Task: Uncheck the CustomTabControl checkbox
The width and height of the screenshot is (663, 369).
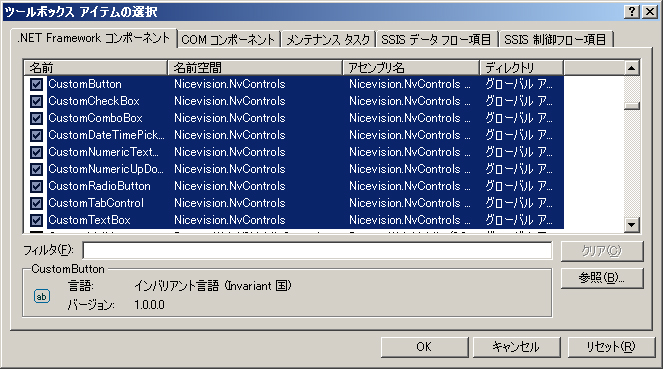Action: [36, 203]
